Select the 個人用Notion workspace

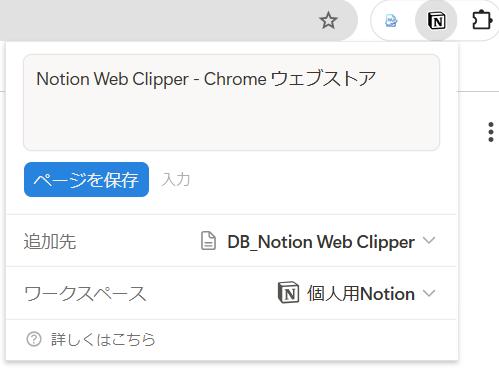pos(361,294)
